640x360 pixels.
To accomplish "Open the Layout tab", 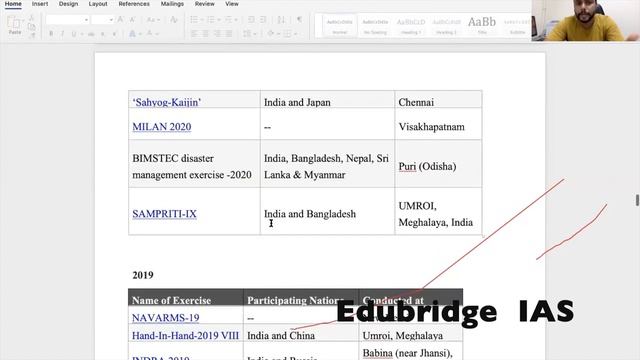I will (98, 4).
